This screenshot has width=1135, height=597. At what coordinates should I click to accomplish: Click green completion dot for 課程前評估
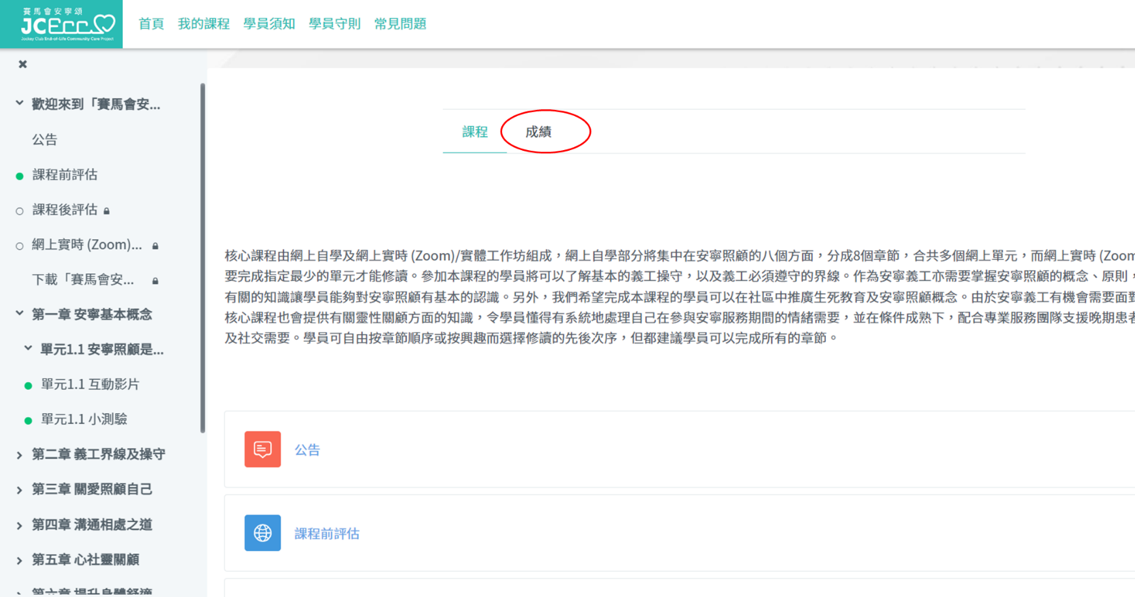tap(19, 176)
